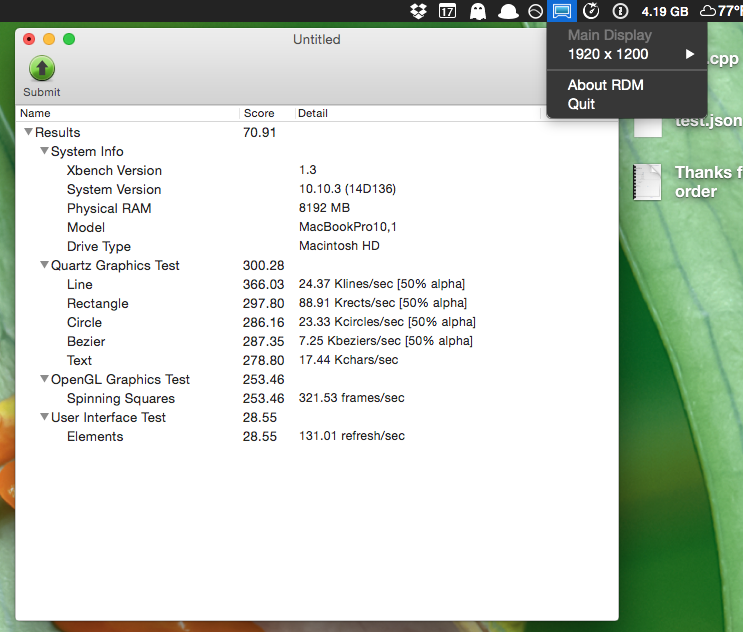Click the half-circle menu bar icon

[535, 11]
